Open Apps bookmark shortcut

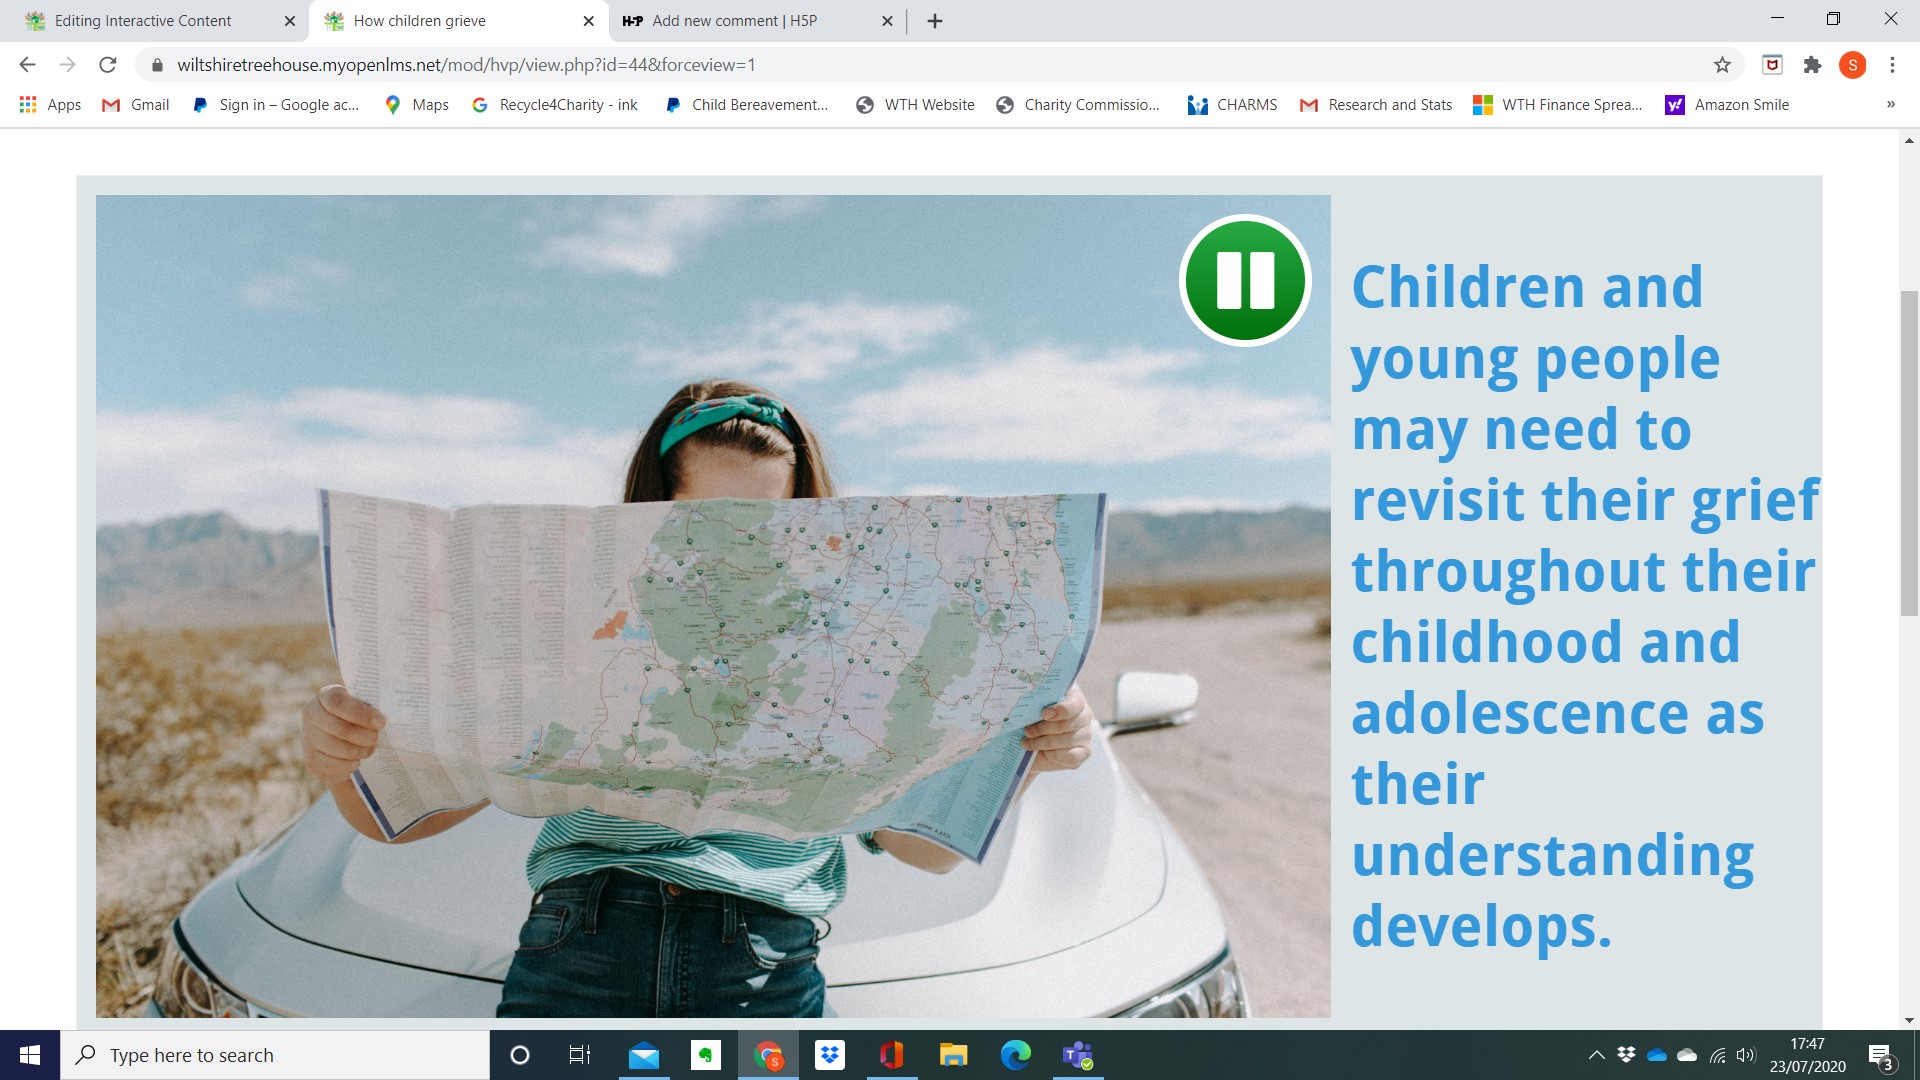50,105
